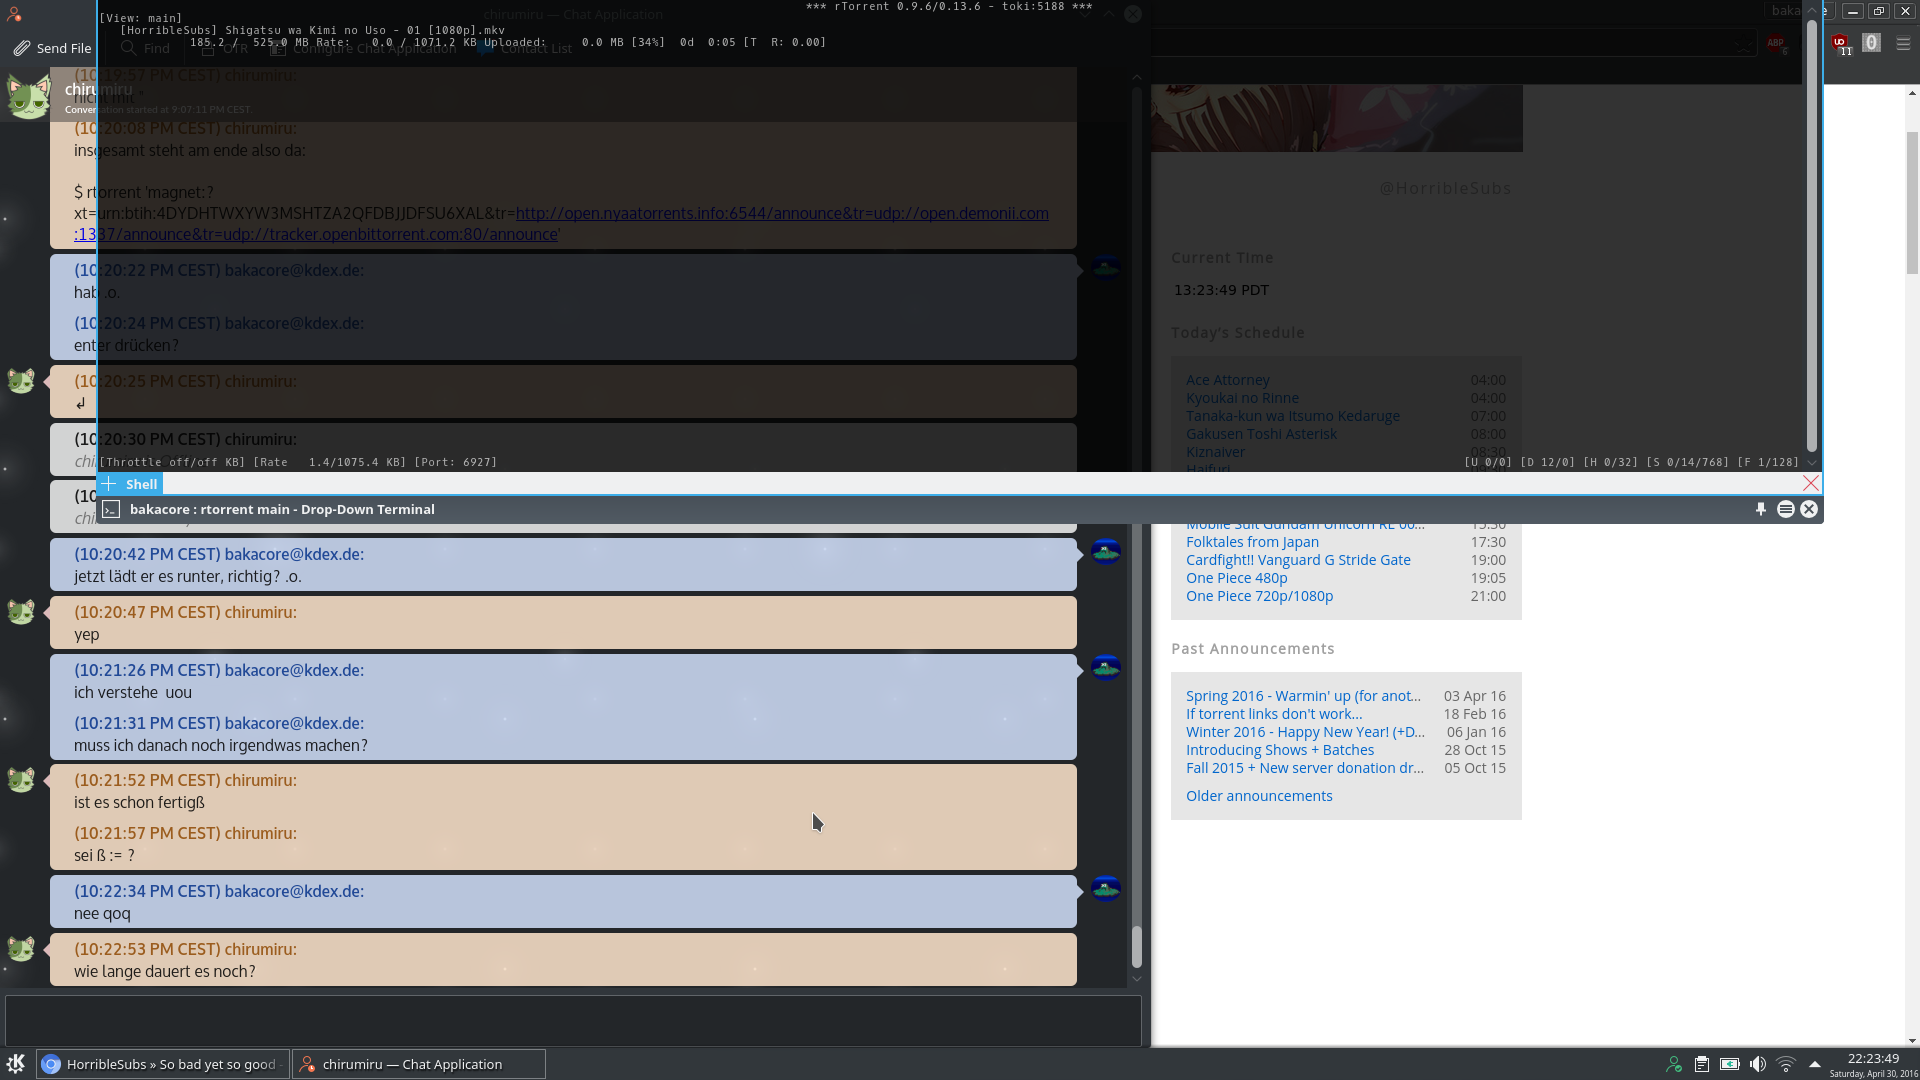Click chirumiru avatar beside 10:22:53 message
The image size is (1920, 1080).
21,949
